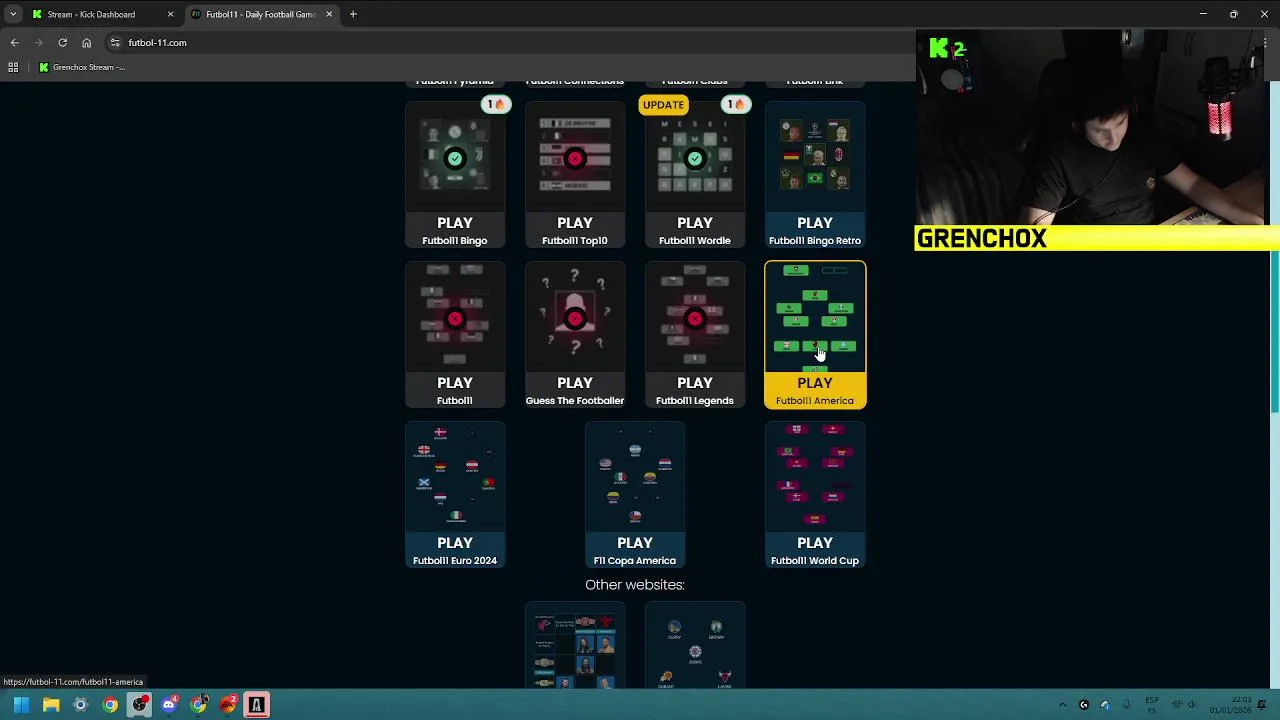Click the red X icon on Top10 card
Screen dimensions: 1280x720
pos(575,158)
